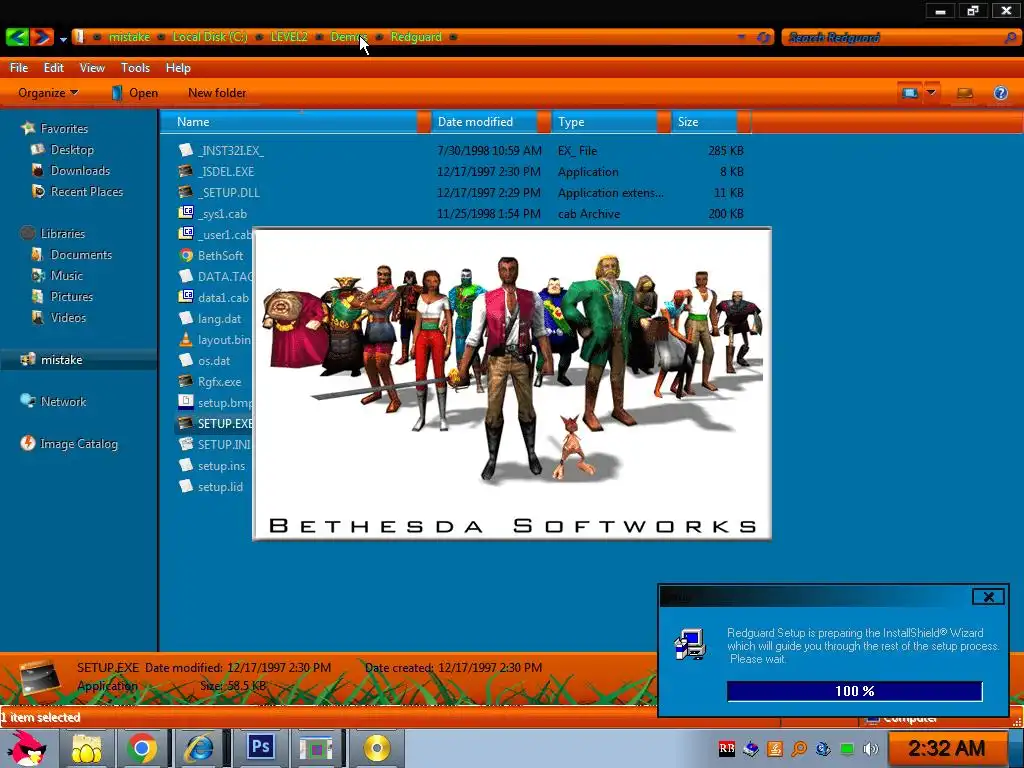The width and height of the screenshot is (1024, 768).
Task: Select the setup.ins file
Action: 221,466
